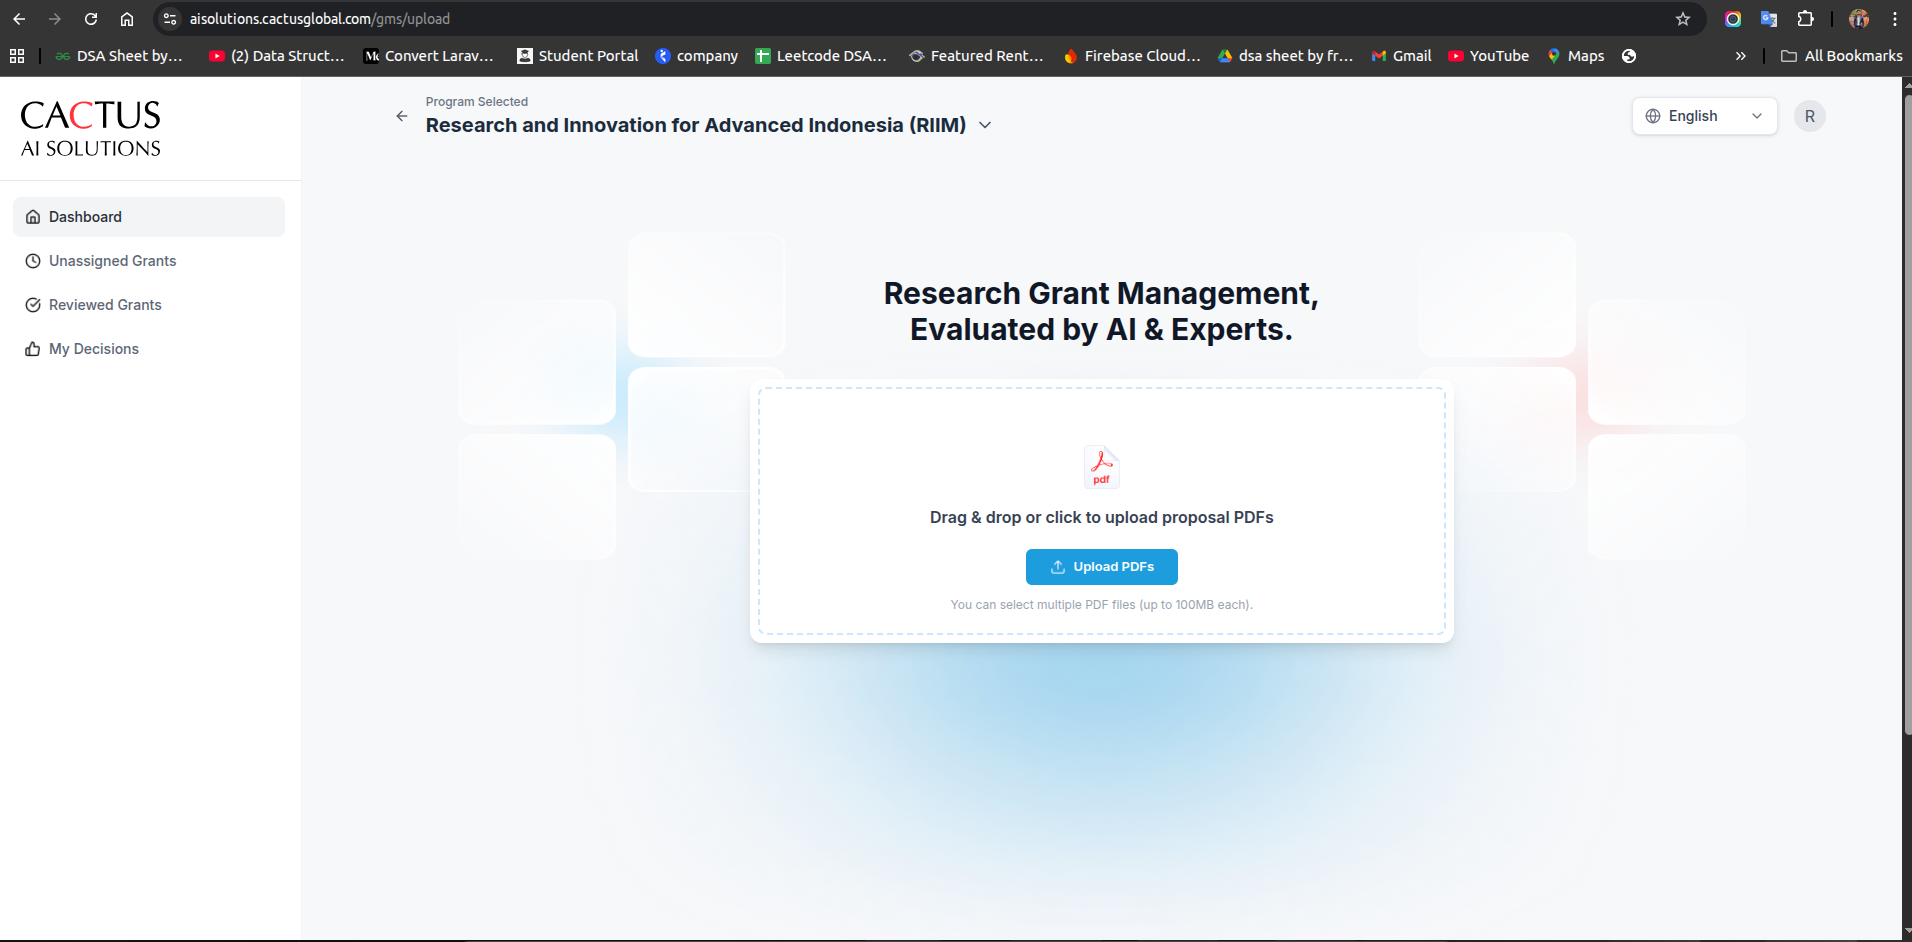
Task: Open the browser extensions puzzle icon
Action: click(1805, 19)
